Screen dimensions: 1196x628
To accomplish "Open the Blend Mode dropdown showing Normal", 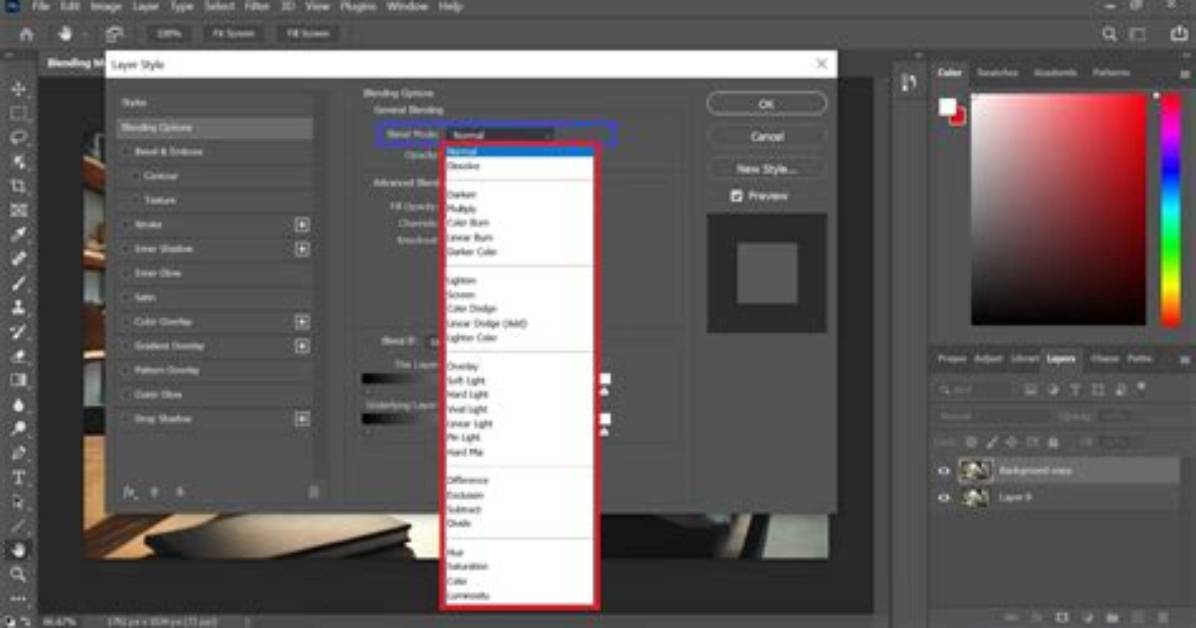I will 500,135.
